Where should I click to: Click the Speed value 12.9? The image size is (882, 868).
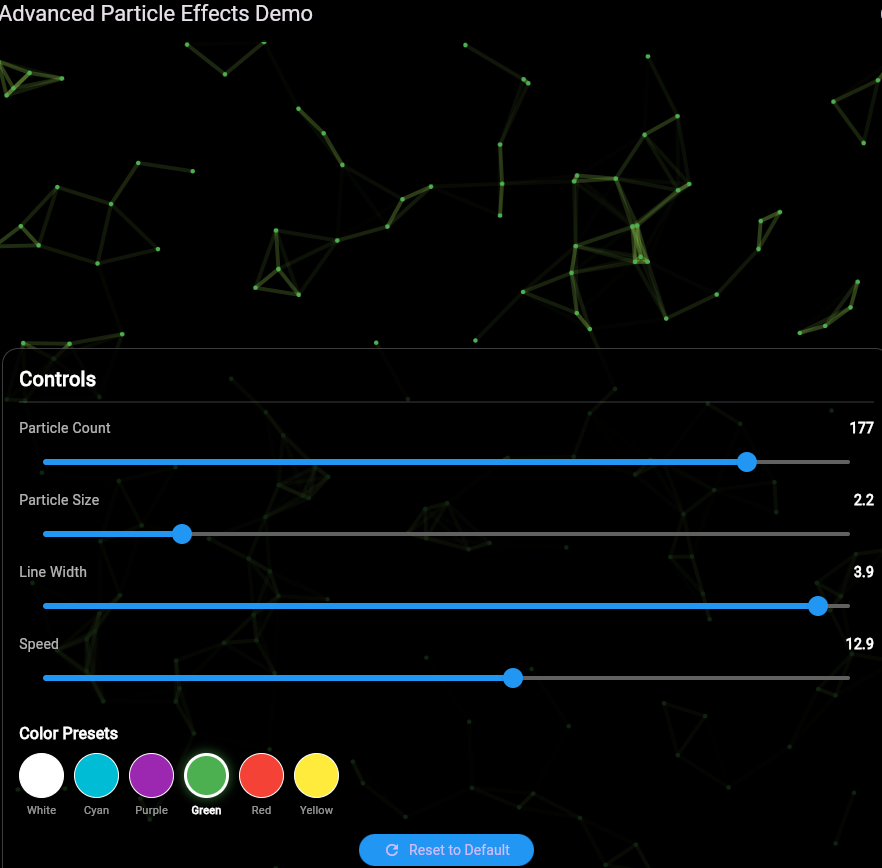point(860,644)
